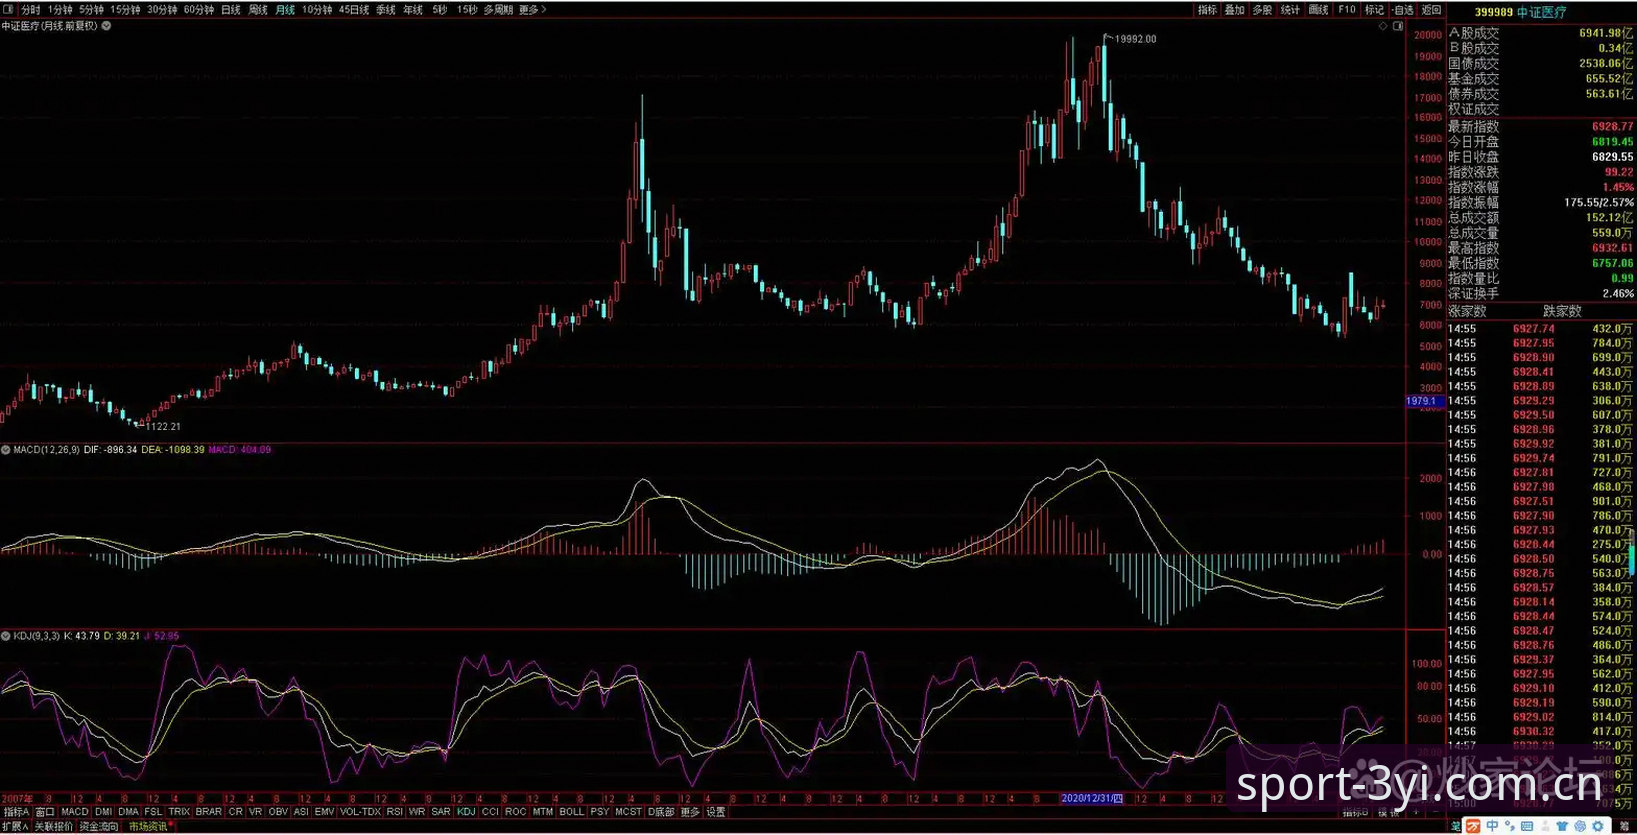Viewport: 1637px width, 835px height.
Task: Click the 1979.1 price axis label
Action: 1423,401
